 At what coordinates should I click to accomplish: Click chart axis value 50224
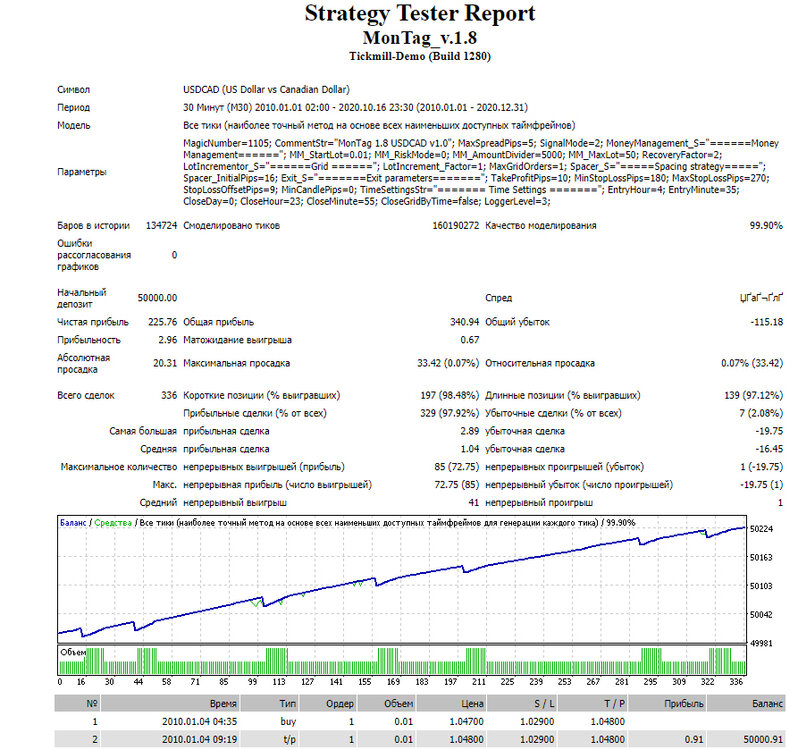[761, 529]
